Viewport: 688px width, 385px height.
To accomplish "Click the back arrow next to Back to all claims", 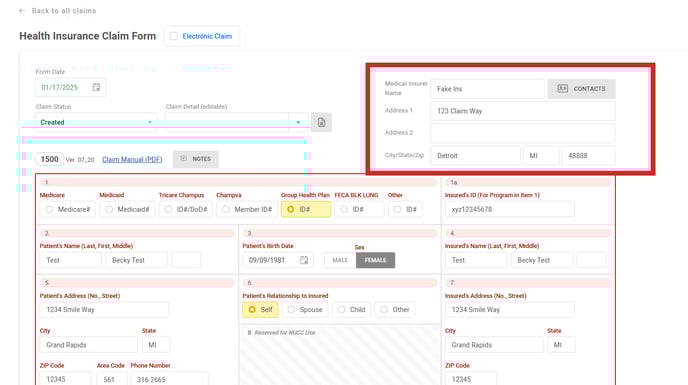I will click(22, 11).
